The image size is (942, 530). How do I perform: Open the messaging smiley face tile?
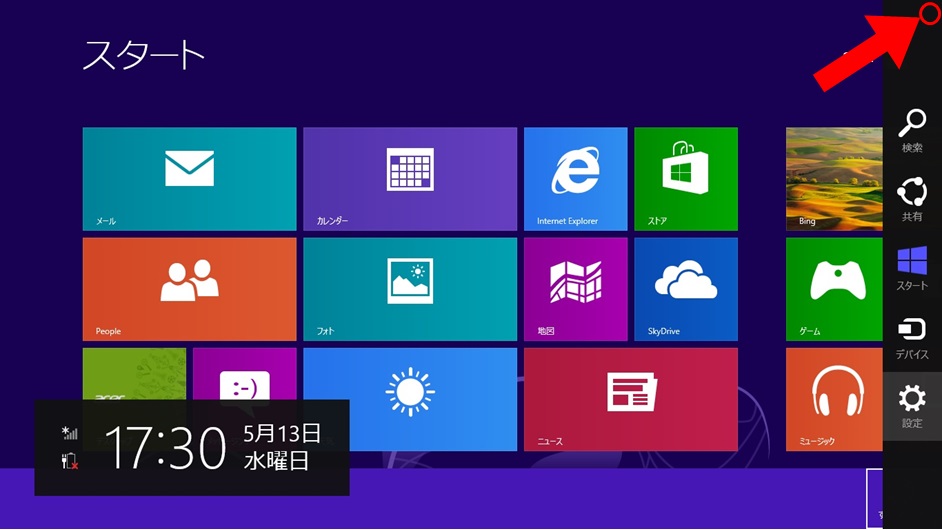245,374
